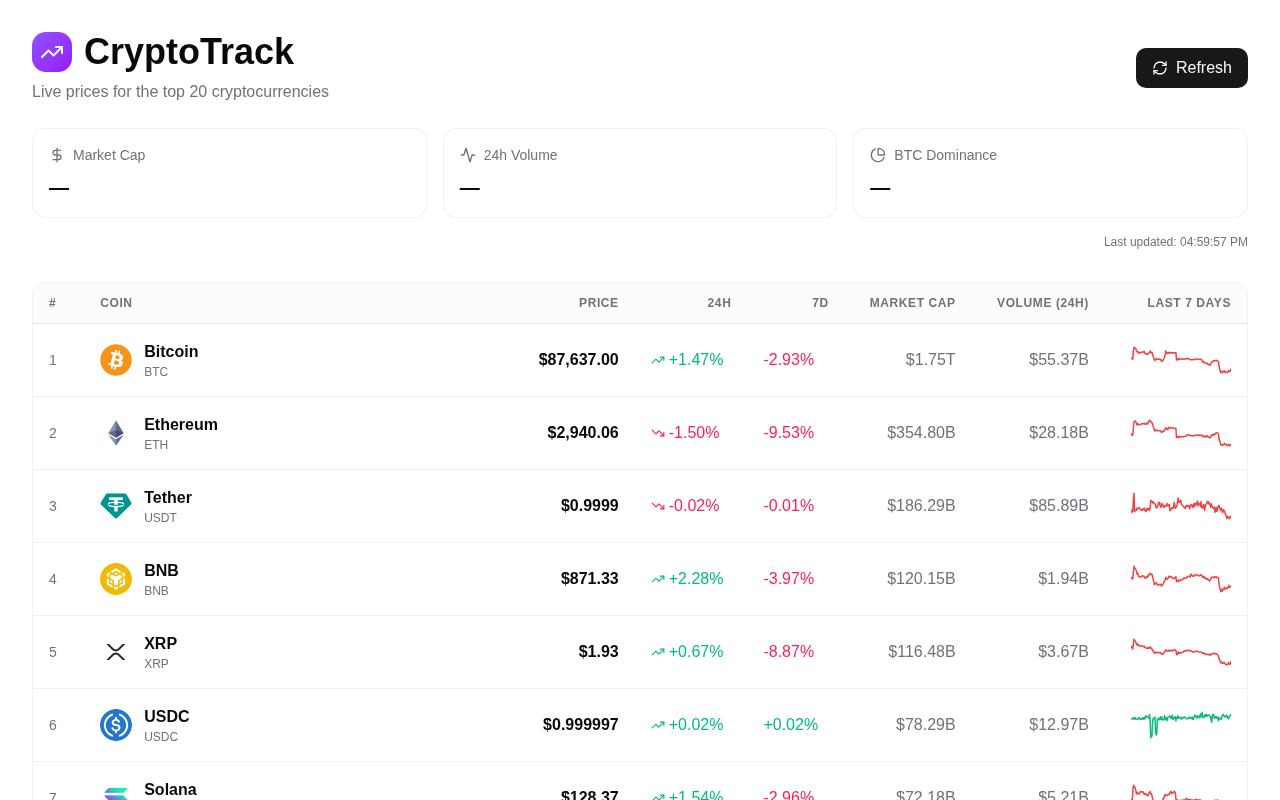Click the 24h Volume activity icon
The width and height of the screenshot is (1280, 800).
point(467,155)
